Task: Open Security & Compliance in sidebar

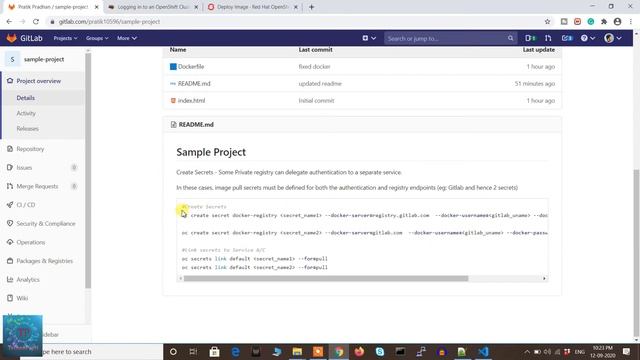Action: point(46,224)
